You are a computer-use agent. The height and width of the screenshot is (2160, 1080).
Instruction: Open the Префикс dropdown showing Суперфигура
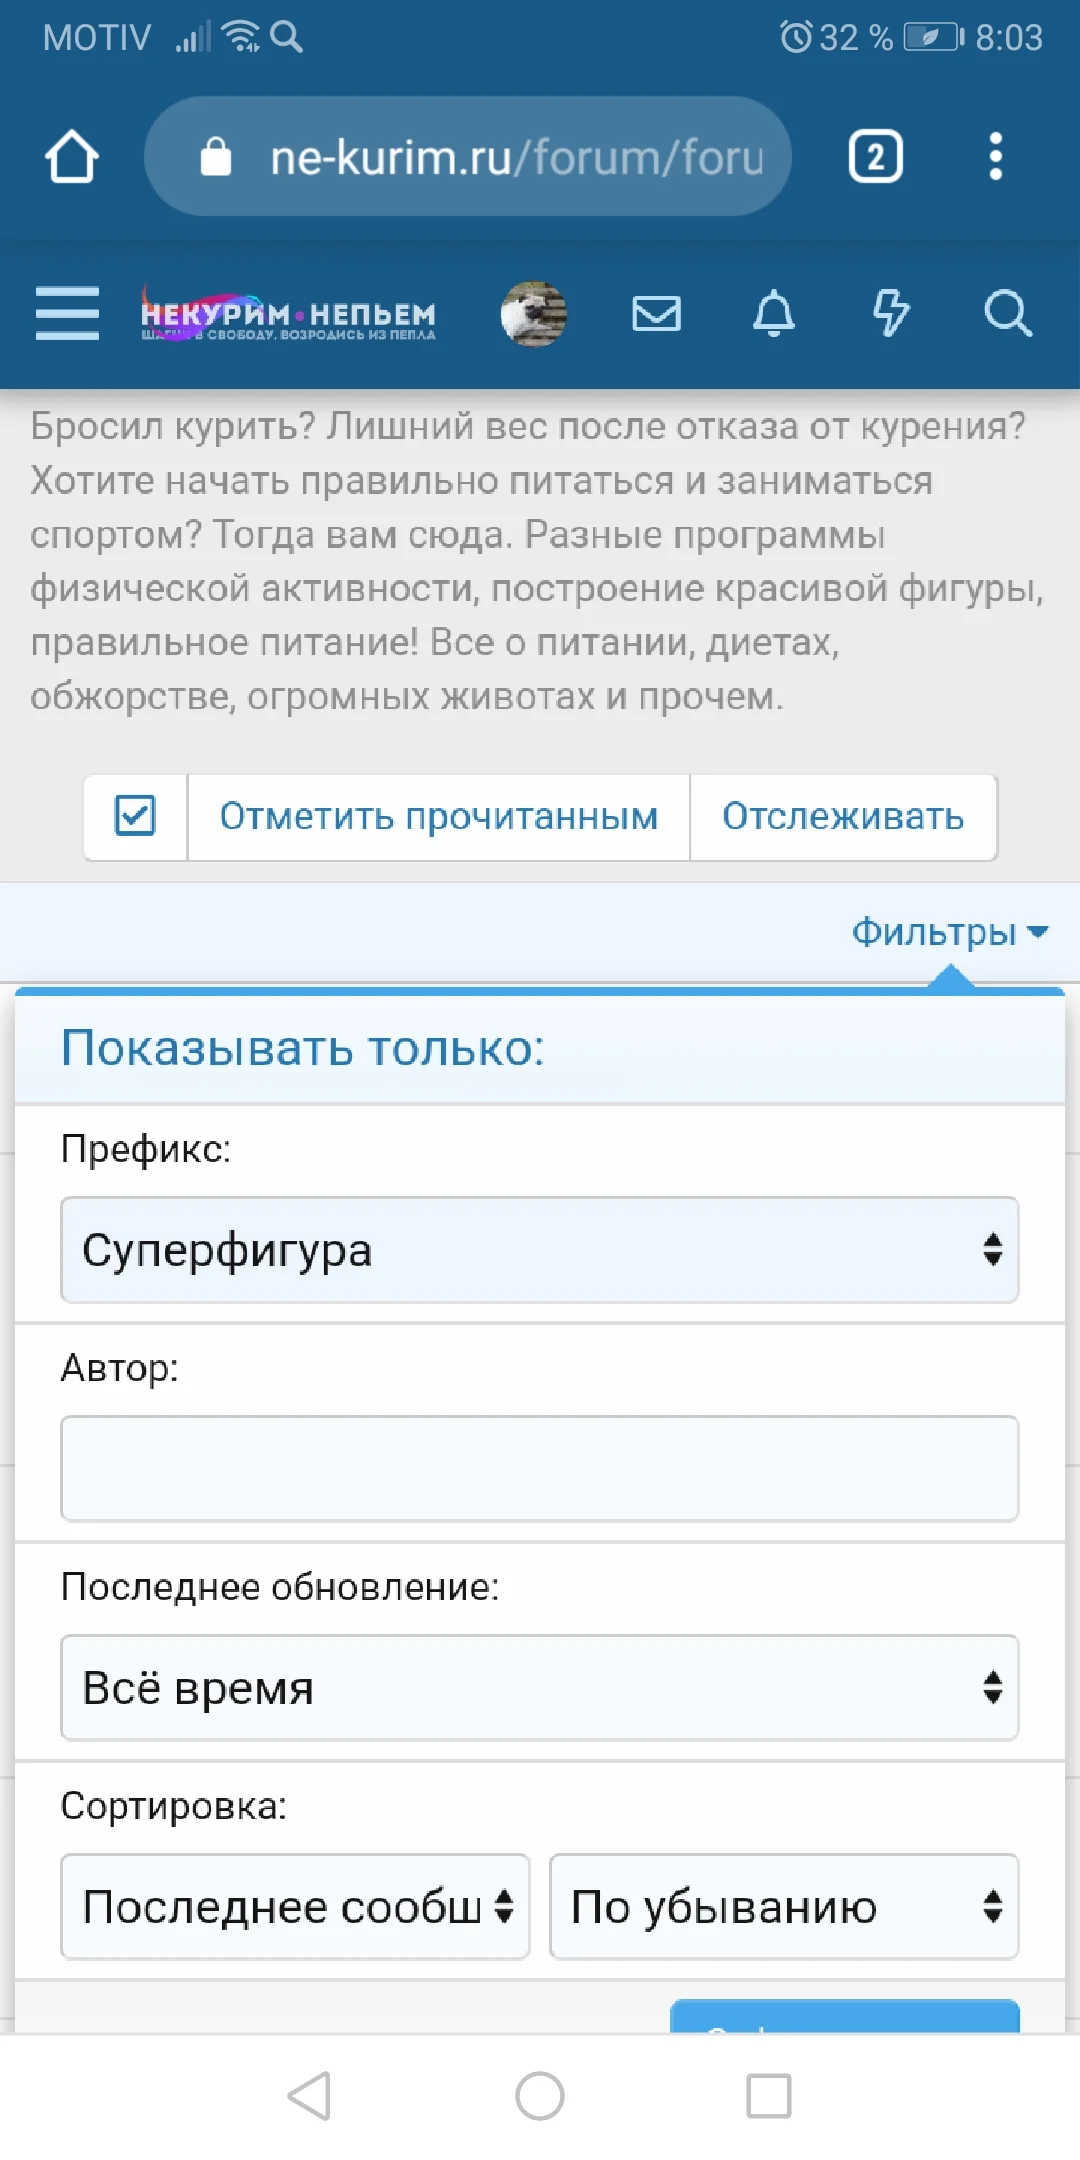[540, 1250]
